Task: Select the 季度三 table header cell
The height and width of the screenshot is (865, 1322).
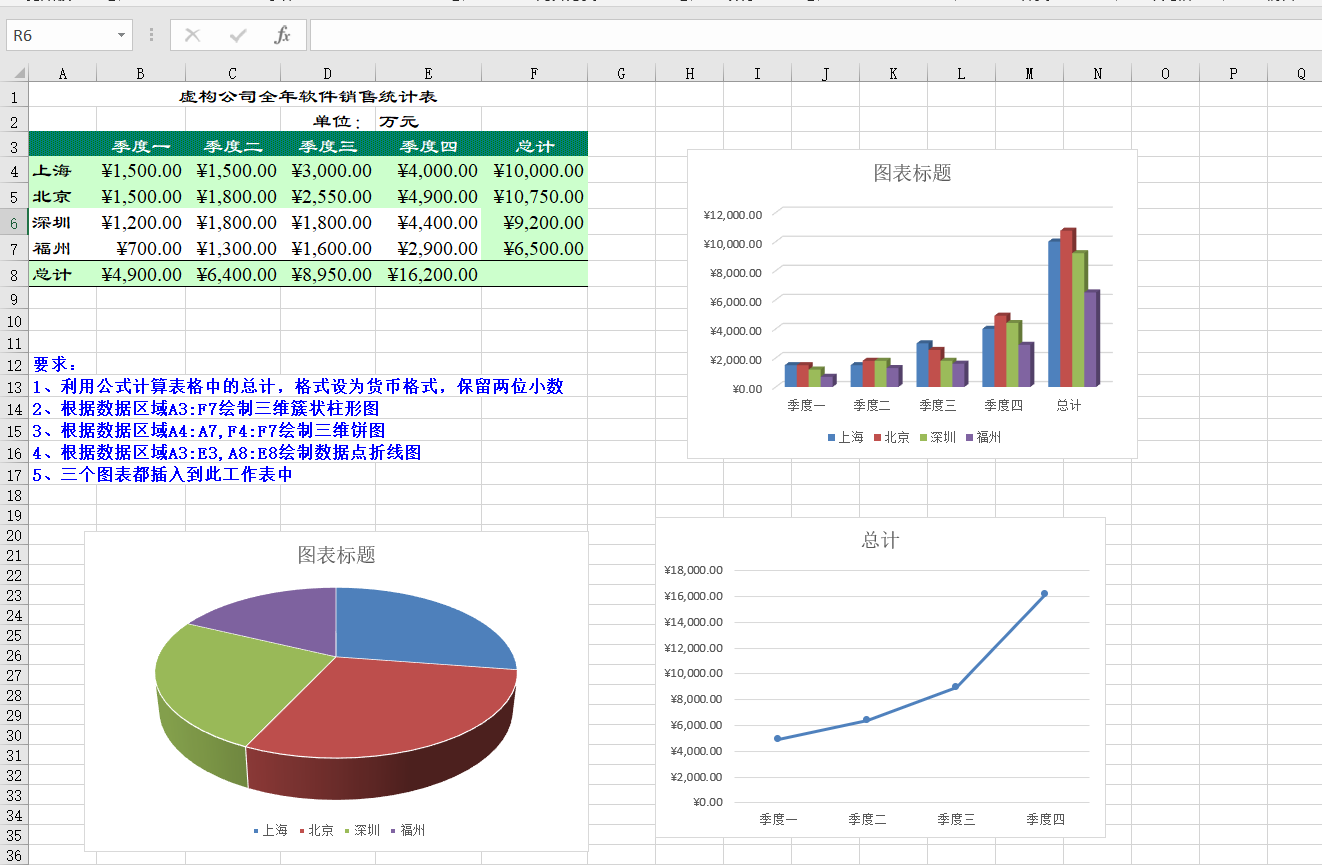Action: (327, 146)
